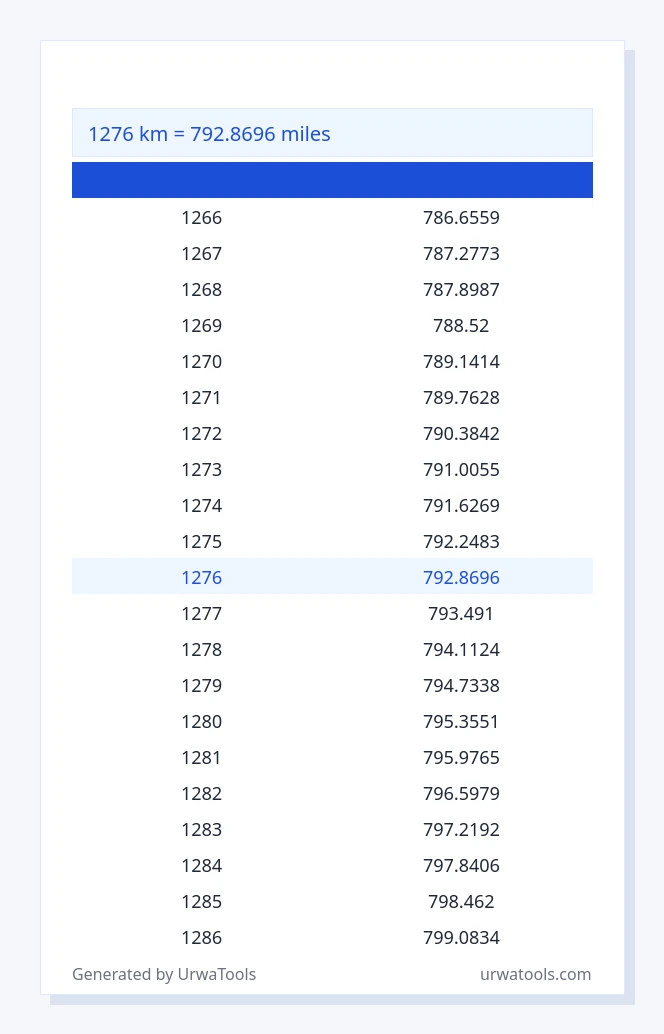
Task: Select the 1270 row number
Action: pyautogui.click(x=202, y=361)
